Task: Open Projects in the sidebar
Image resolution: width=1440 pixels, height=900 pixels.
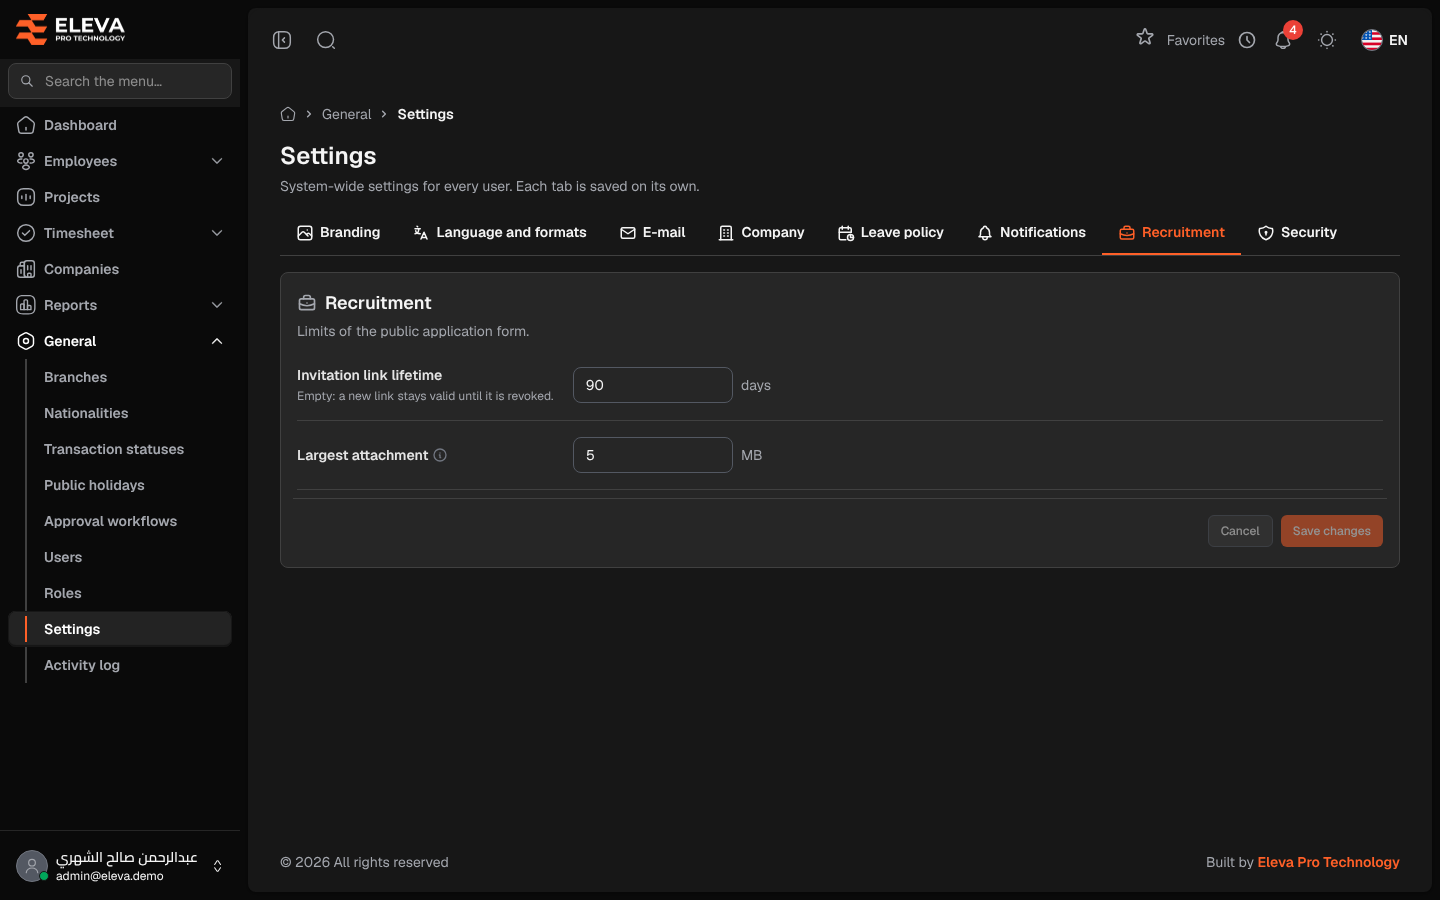Action: (120, 197)
